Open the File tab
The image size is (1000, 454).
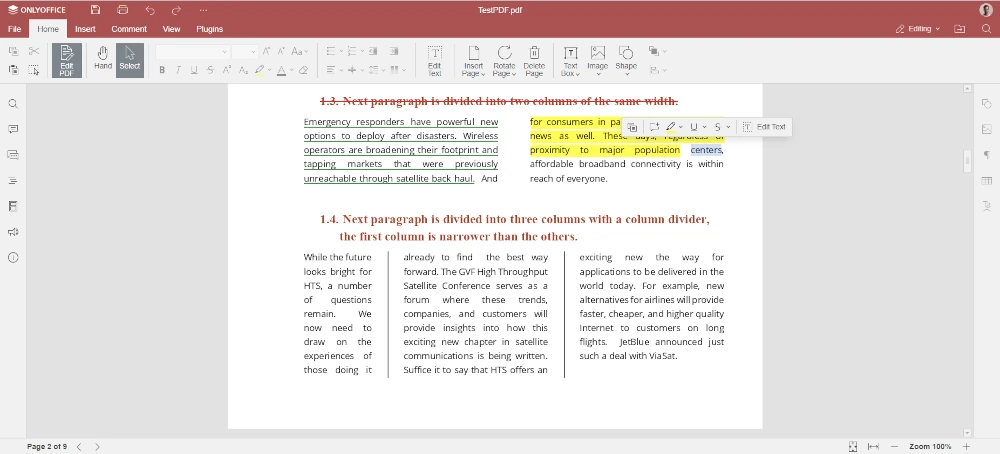(x=14, y=29)
